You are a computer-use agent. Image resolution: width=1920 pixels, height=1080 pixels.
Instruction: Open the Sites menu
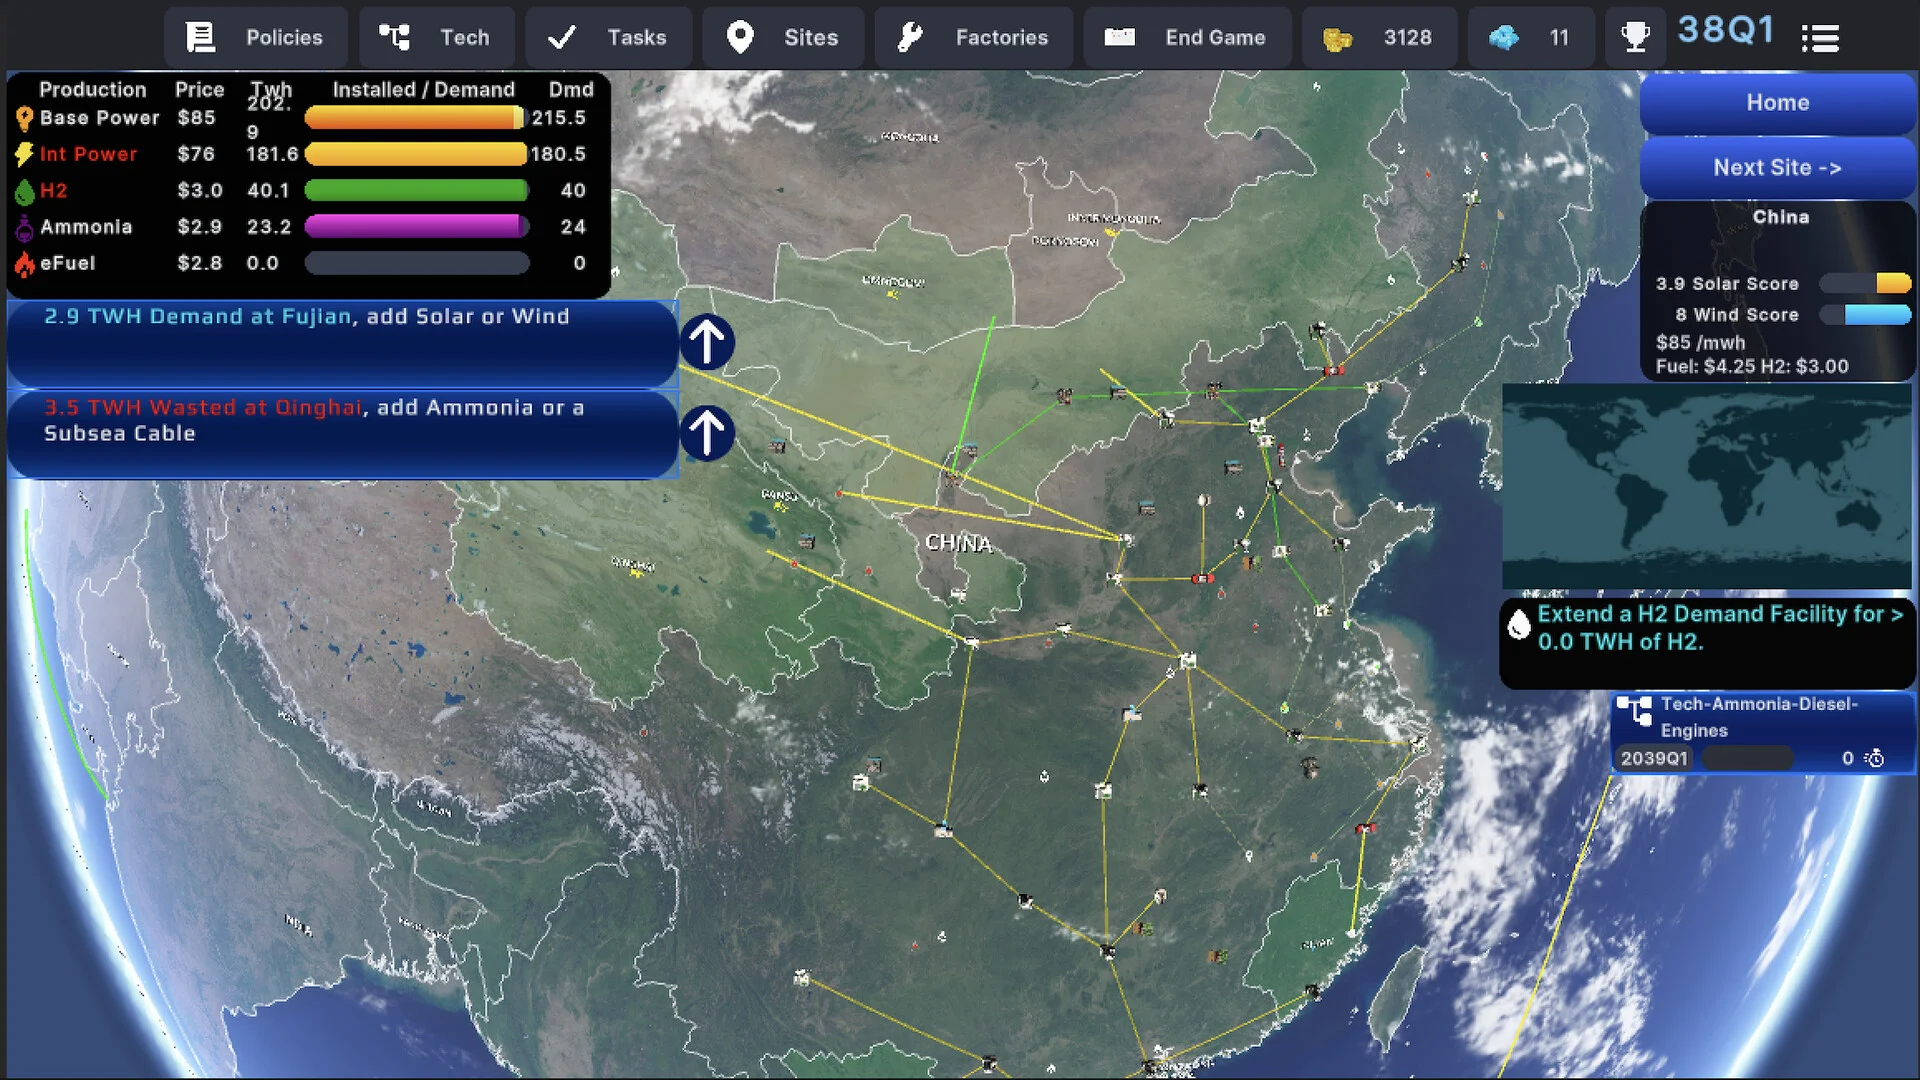[783, 38]
